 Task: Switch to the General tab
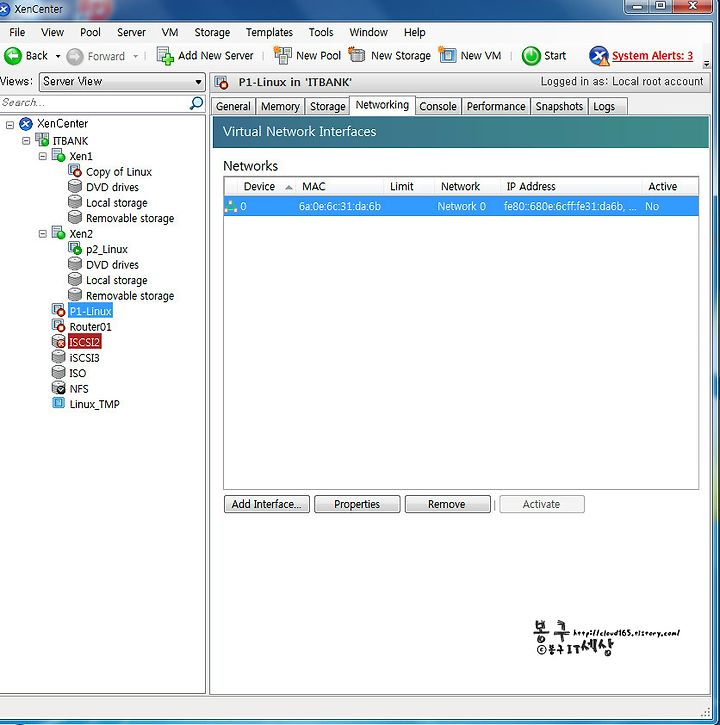pos(233,106)
